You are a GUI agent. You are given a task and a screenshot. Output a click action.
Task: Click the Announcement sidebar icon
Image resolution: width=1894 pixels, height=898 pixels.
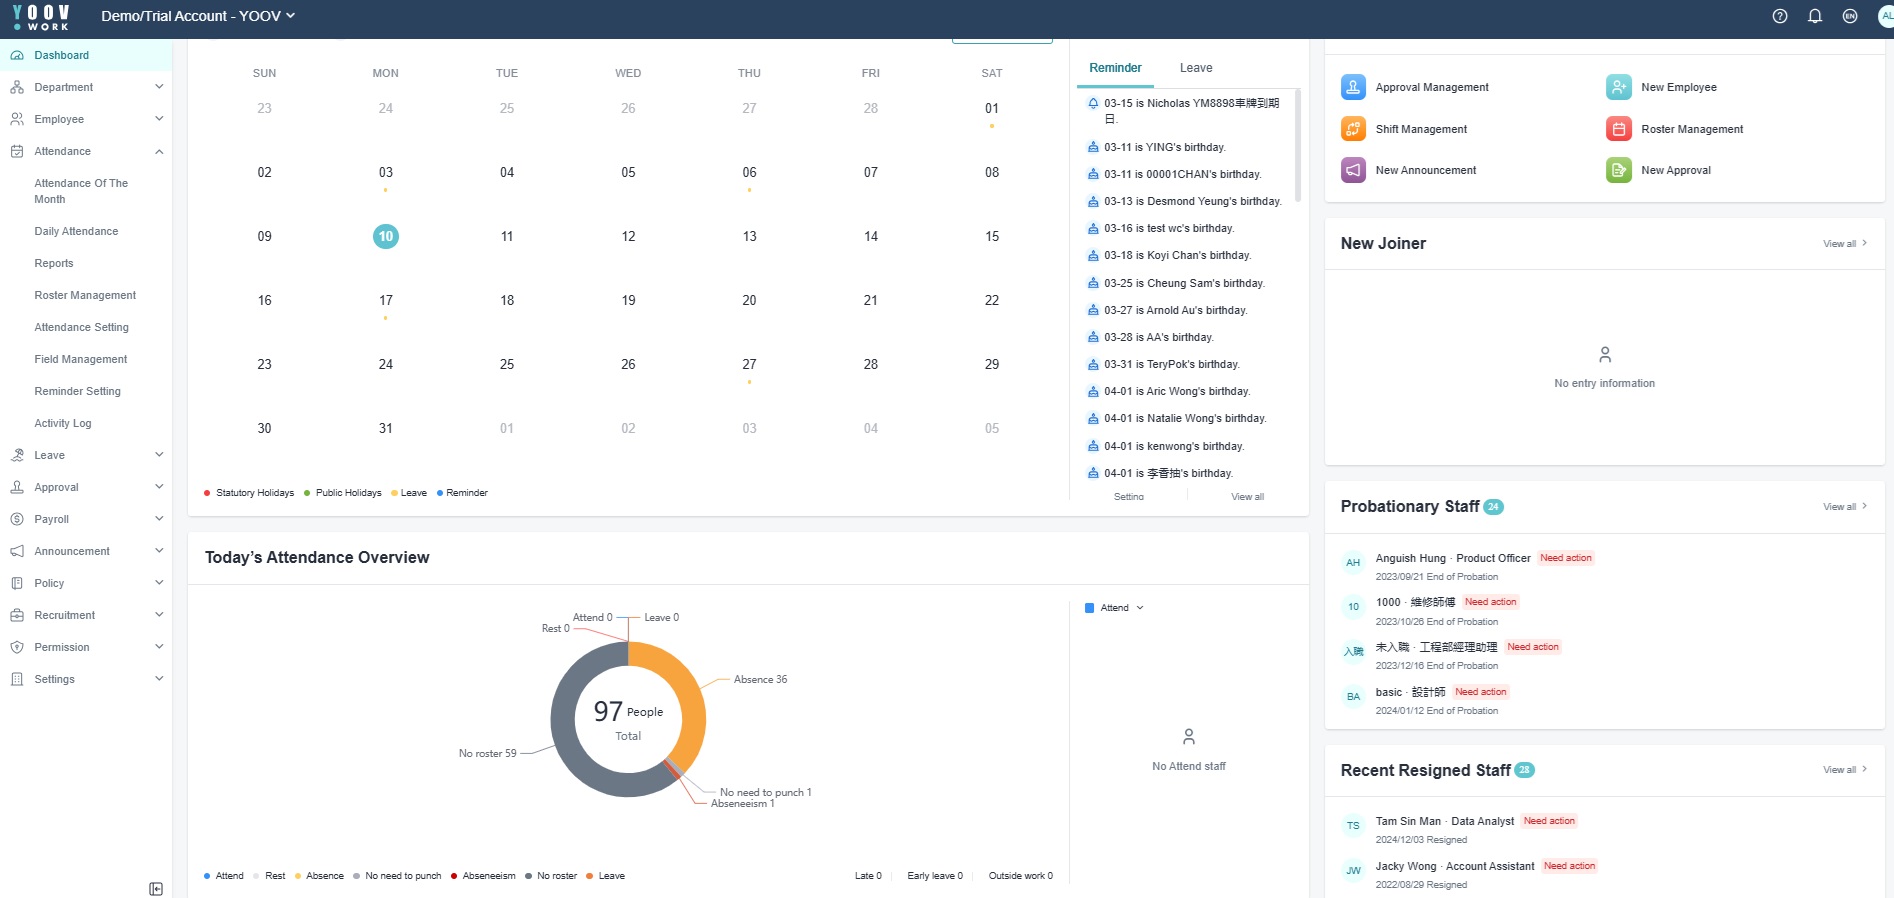(x=17, y=551)
